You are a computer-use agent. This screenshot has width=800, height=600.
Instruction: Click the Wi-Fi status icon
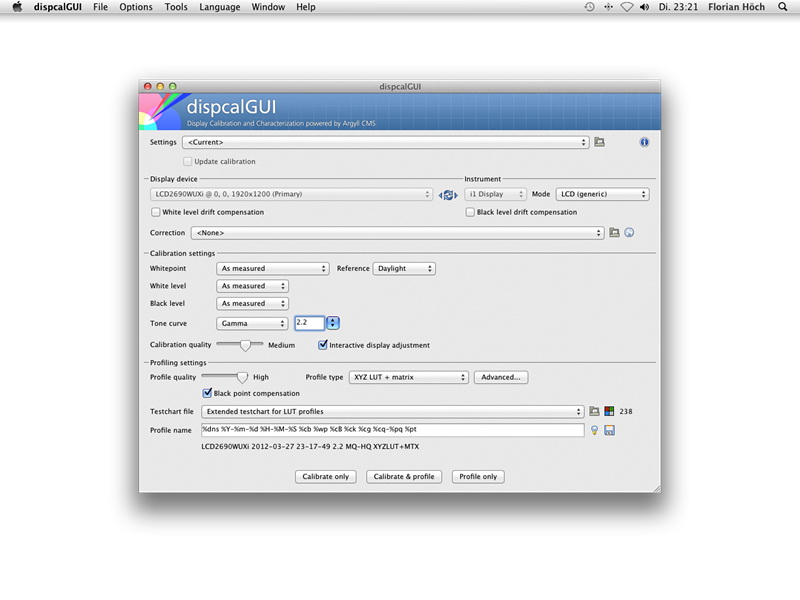tap(627, 7)
